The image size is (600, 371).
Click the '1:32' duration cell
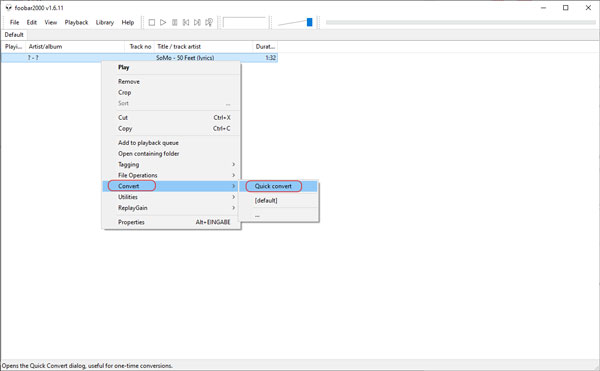click(271, 58)
